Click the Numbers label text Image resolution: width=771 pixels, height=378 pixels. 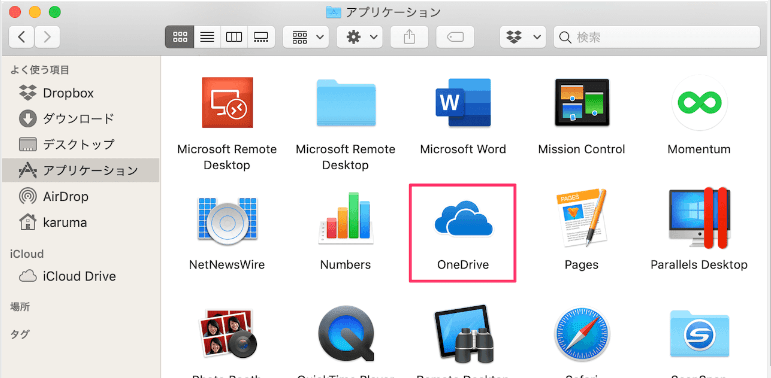click(346, 265)
